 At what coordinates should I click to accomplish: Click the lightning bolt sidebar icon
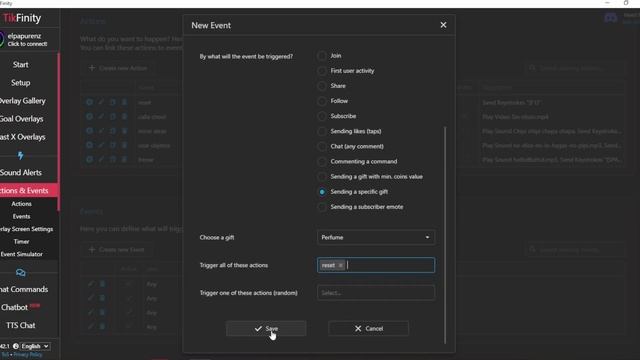tap(20, 155)
